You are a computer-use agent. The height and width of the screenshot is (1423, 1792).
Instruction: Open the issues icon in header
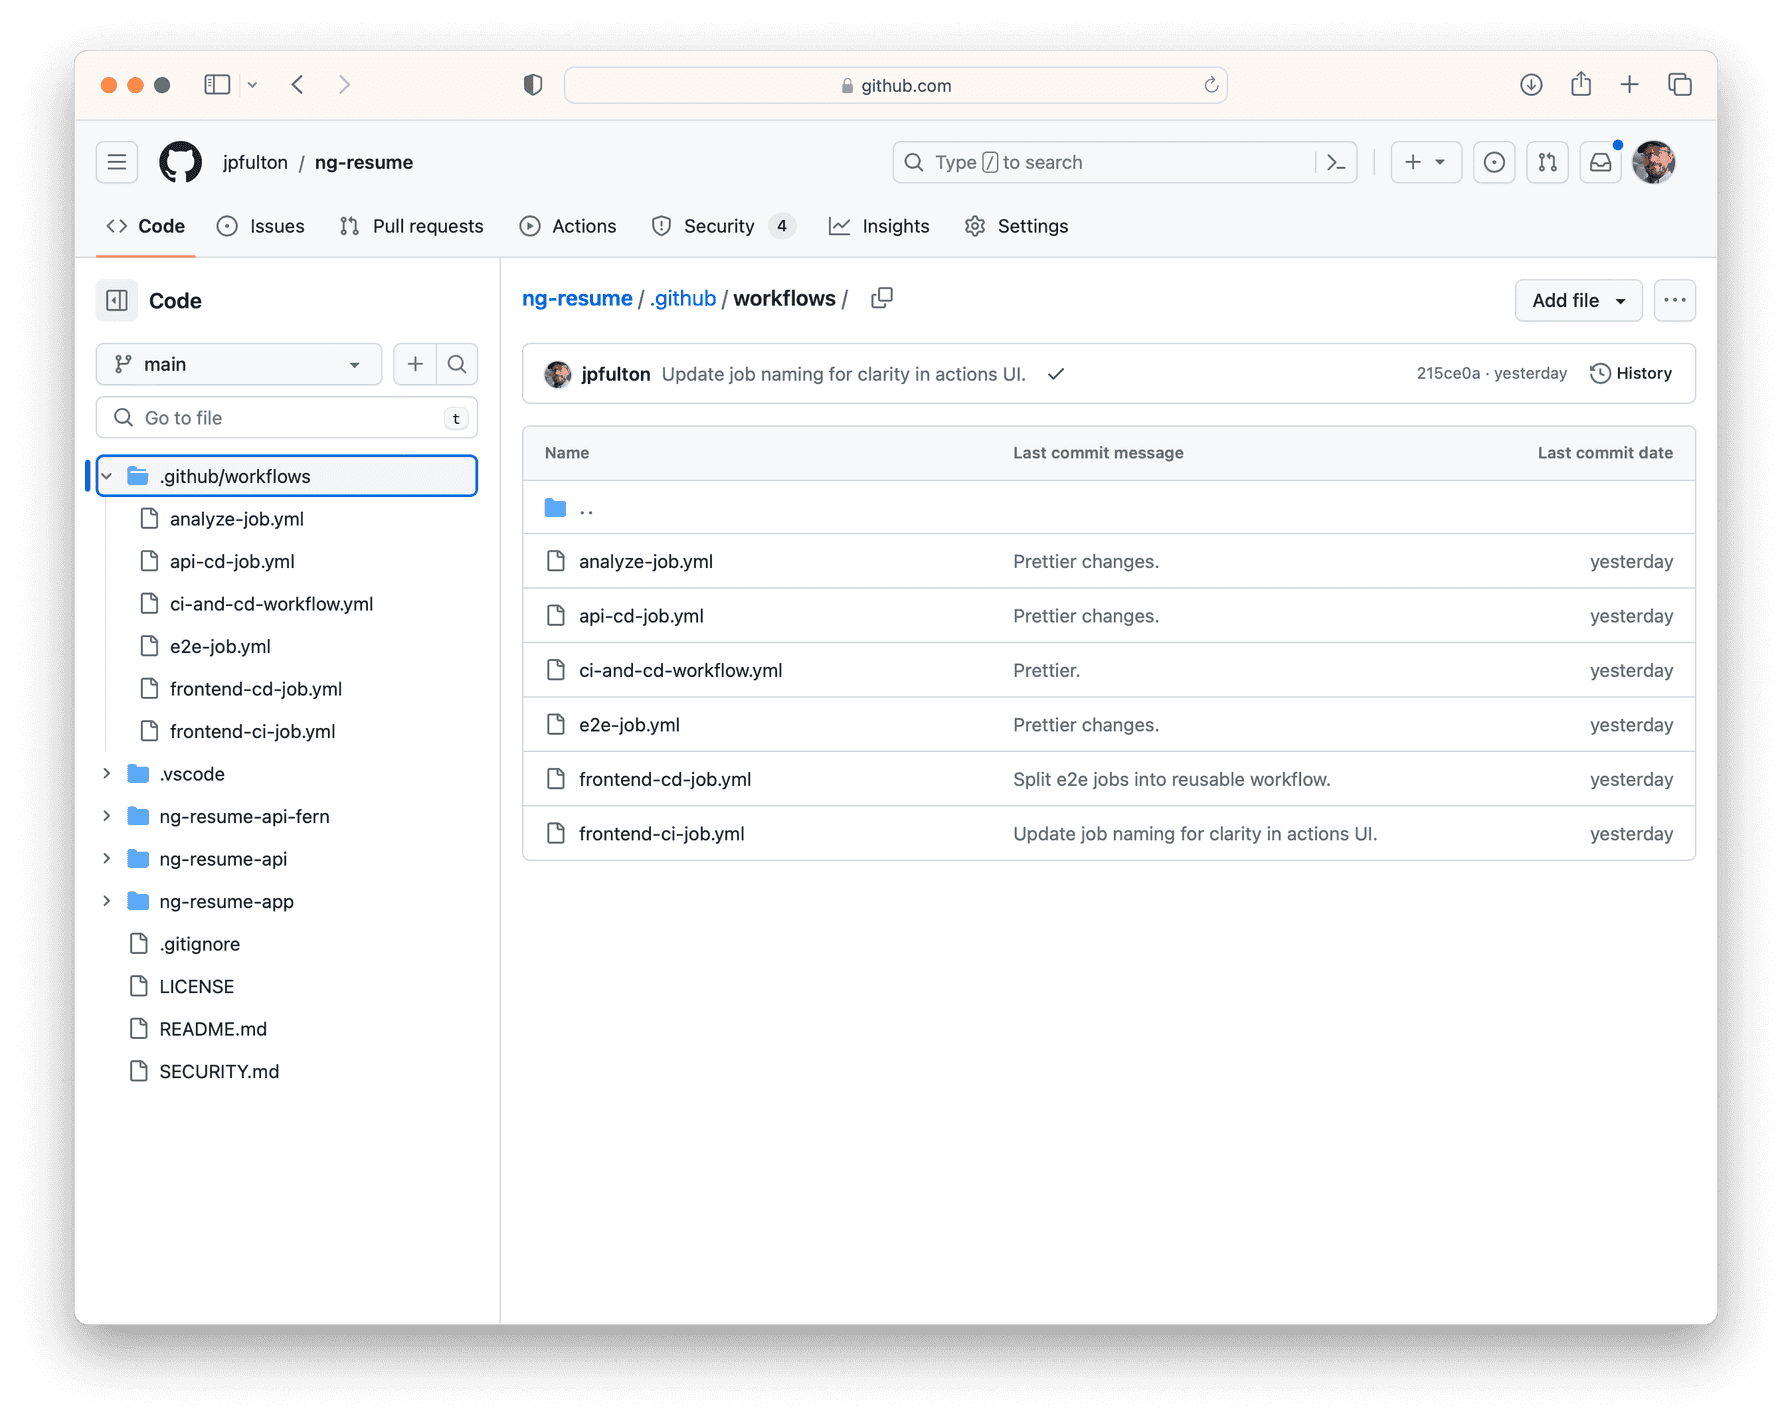tap(1494, 162)
